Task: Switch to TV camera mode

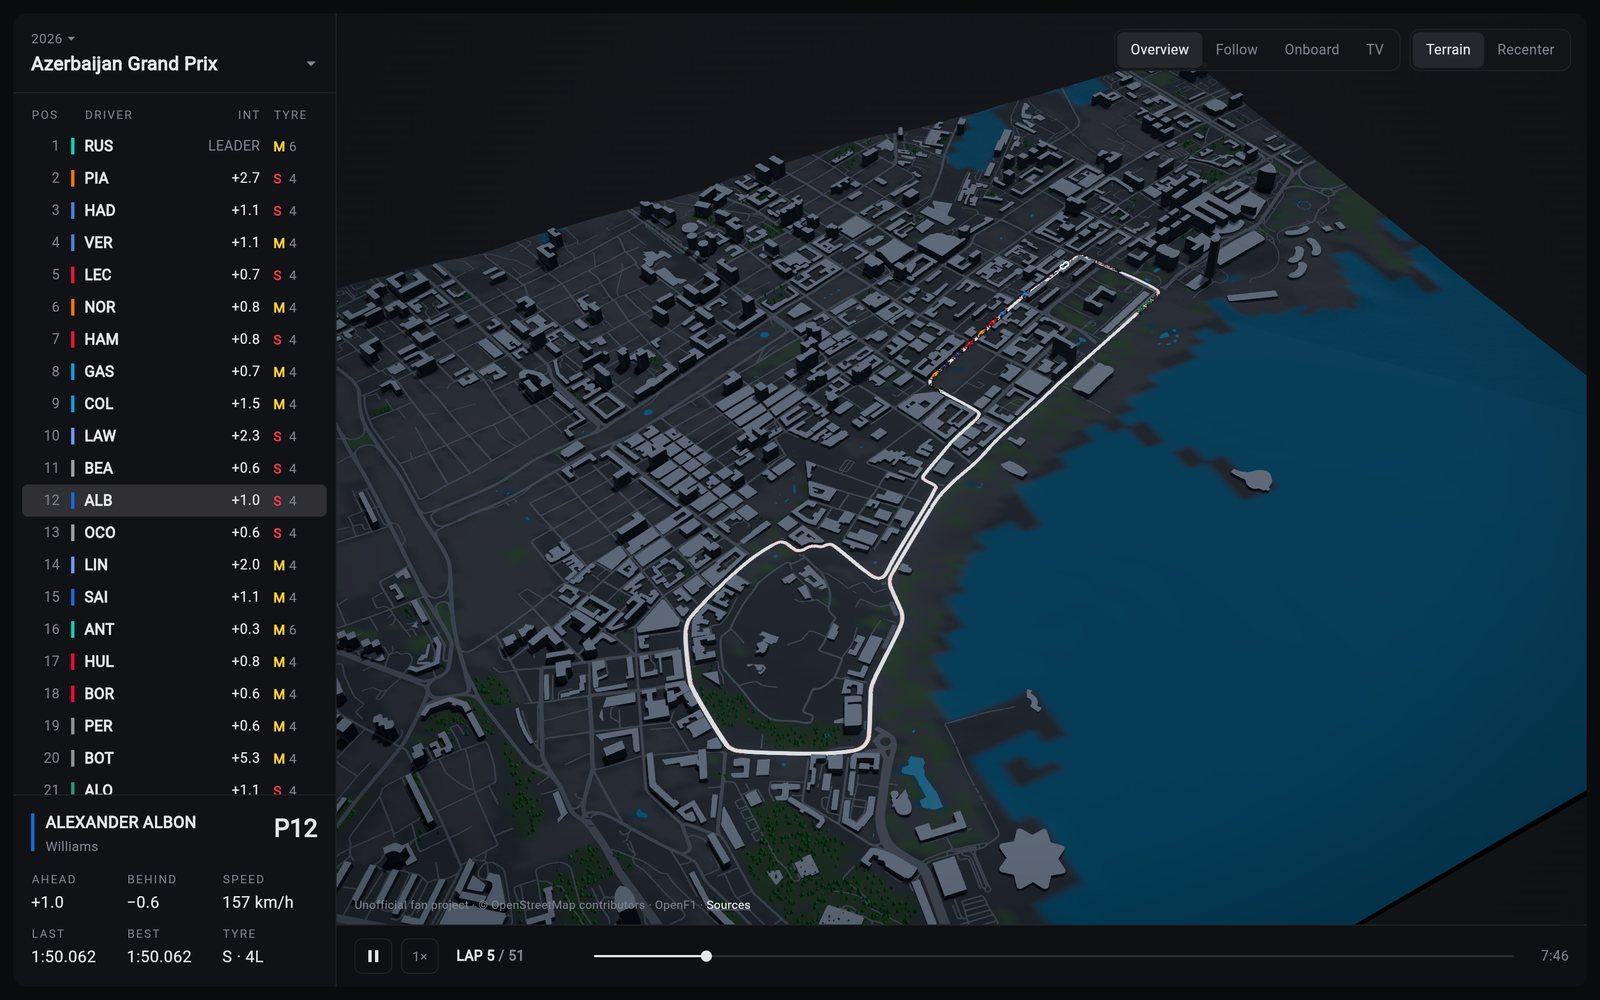Action: point(1375,49)
